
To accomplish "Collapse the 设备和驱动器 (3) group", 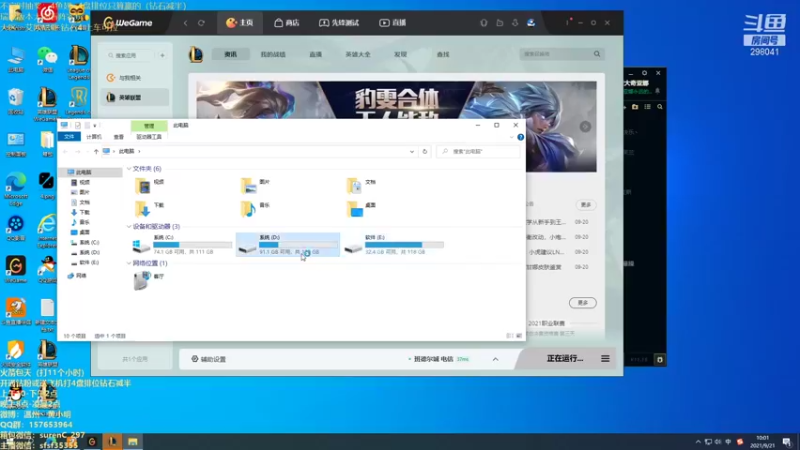I will click(129, 226).
